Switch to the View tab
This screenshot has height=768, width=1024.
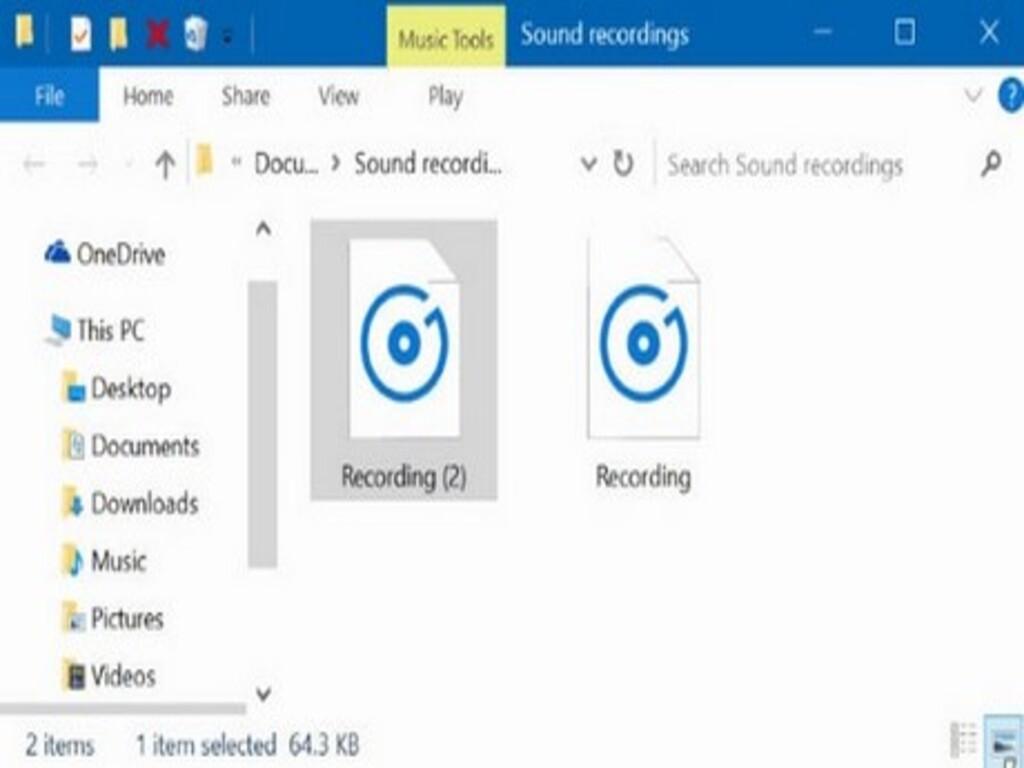338,96
